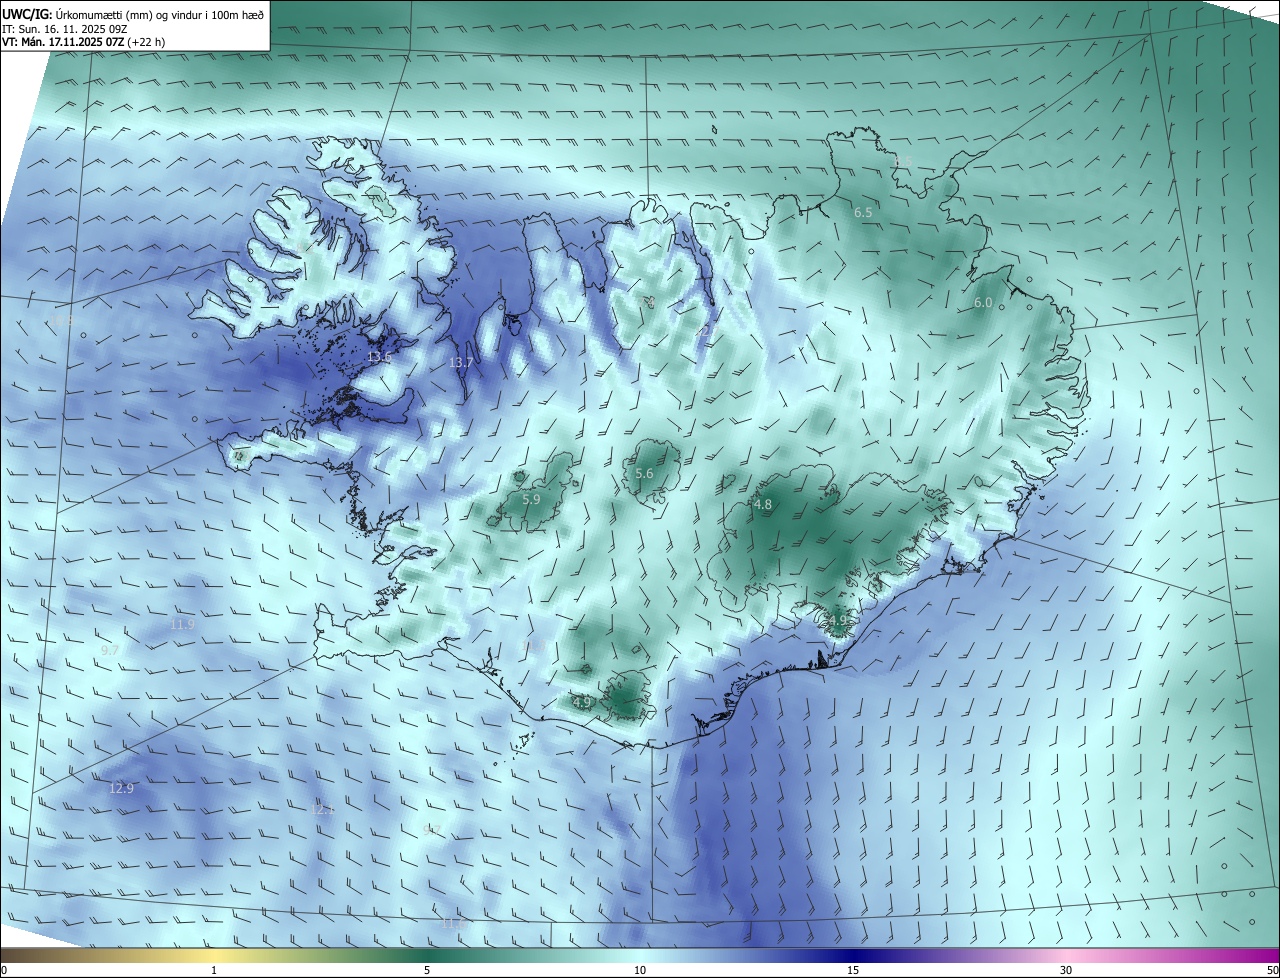Screen dimensions: 1280x978
Task: Click the 'VT: Mán. 17.11.2025 07Z (+22 h)' line
Action: coord(83,42)
